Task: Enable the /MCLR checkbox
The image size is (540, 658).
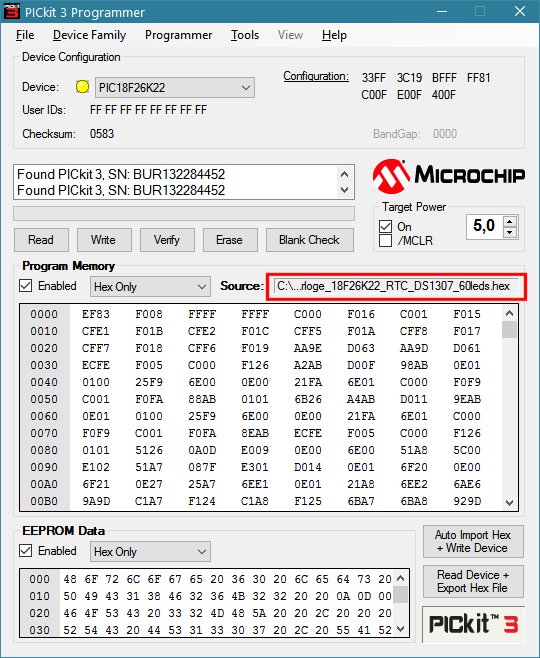Action: [385, 241]
